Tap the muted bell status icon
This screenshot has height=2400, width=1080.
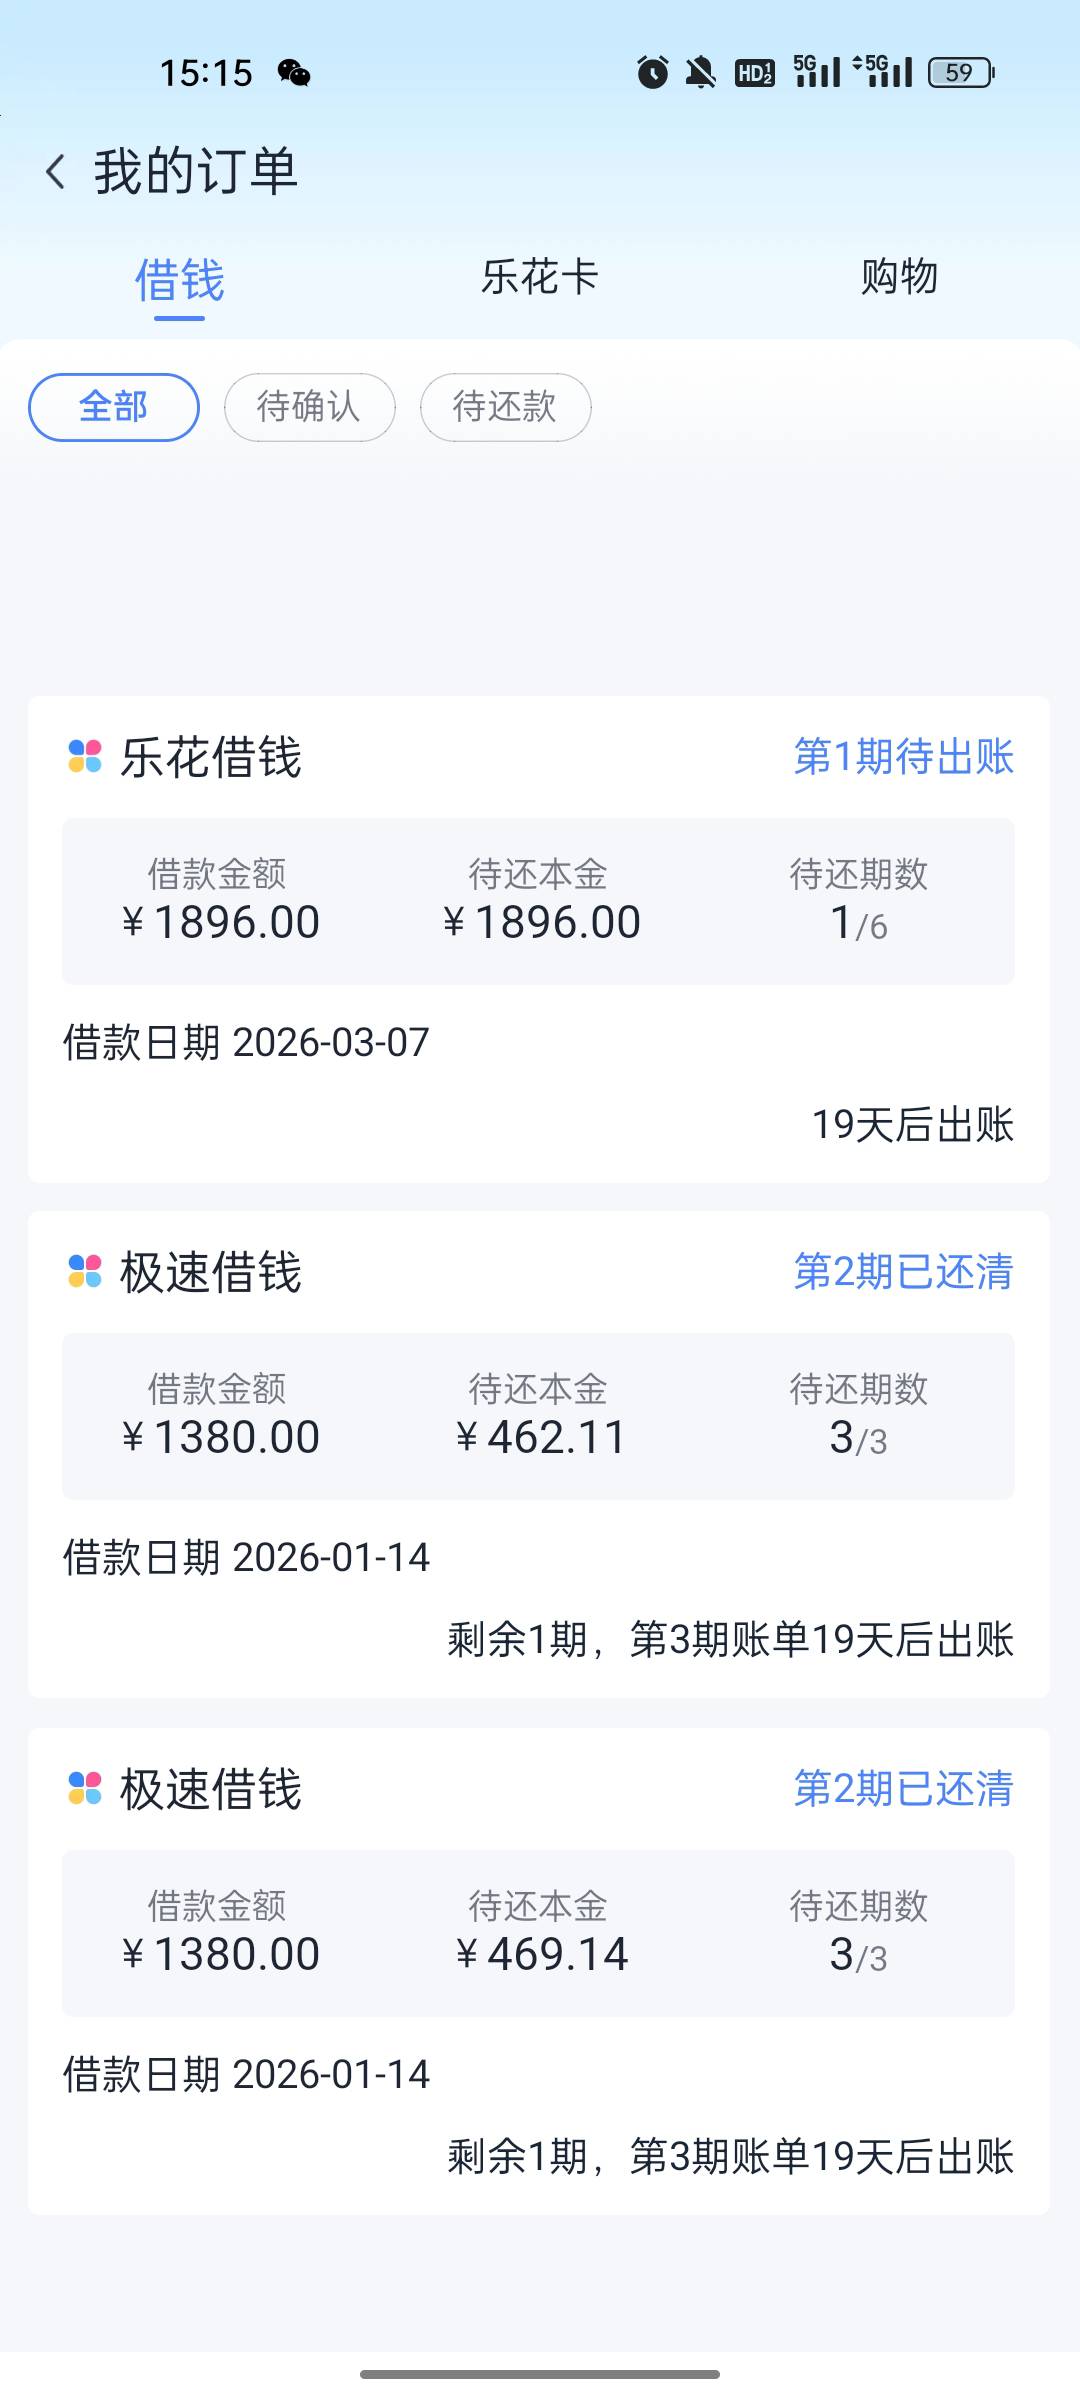click(x=701, y=72)
